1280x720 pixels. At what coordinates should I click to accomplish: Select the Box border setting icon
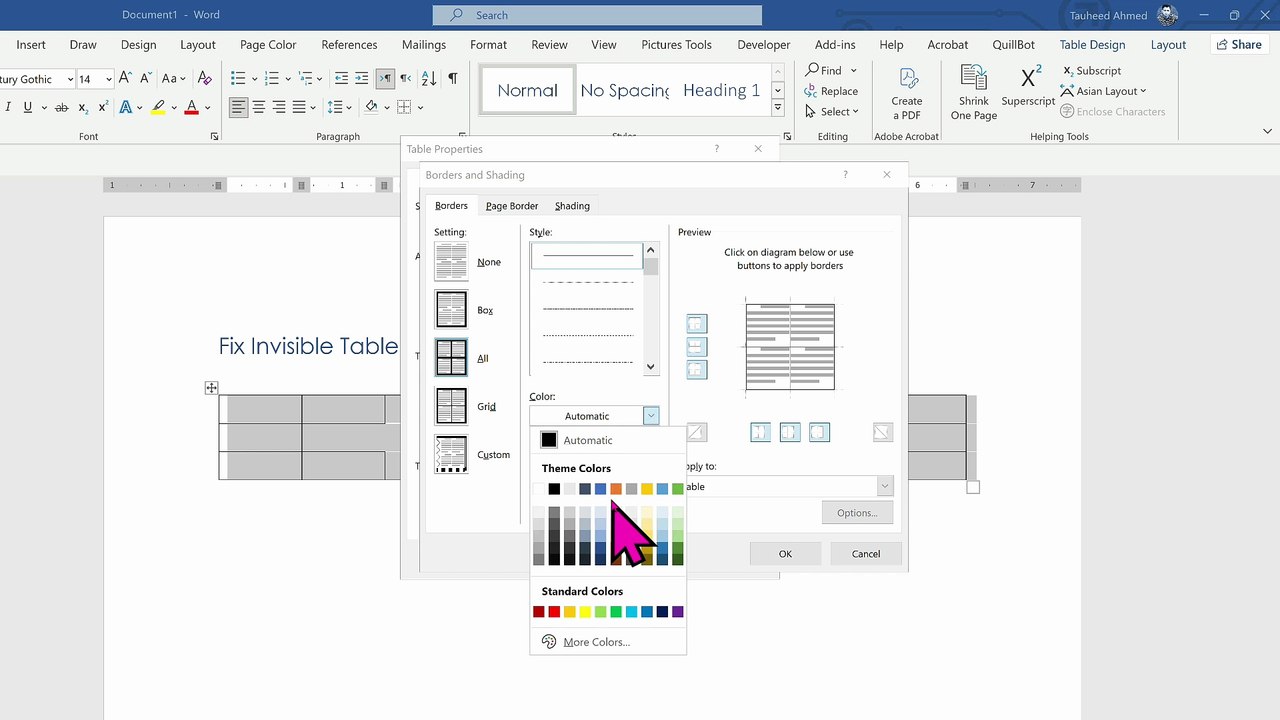click(451, 310)
